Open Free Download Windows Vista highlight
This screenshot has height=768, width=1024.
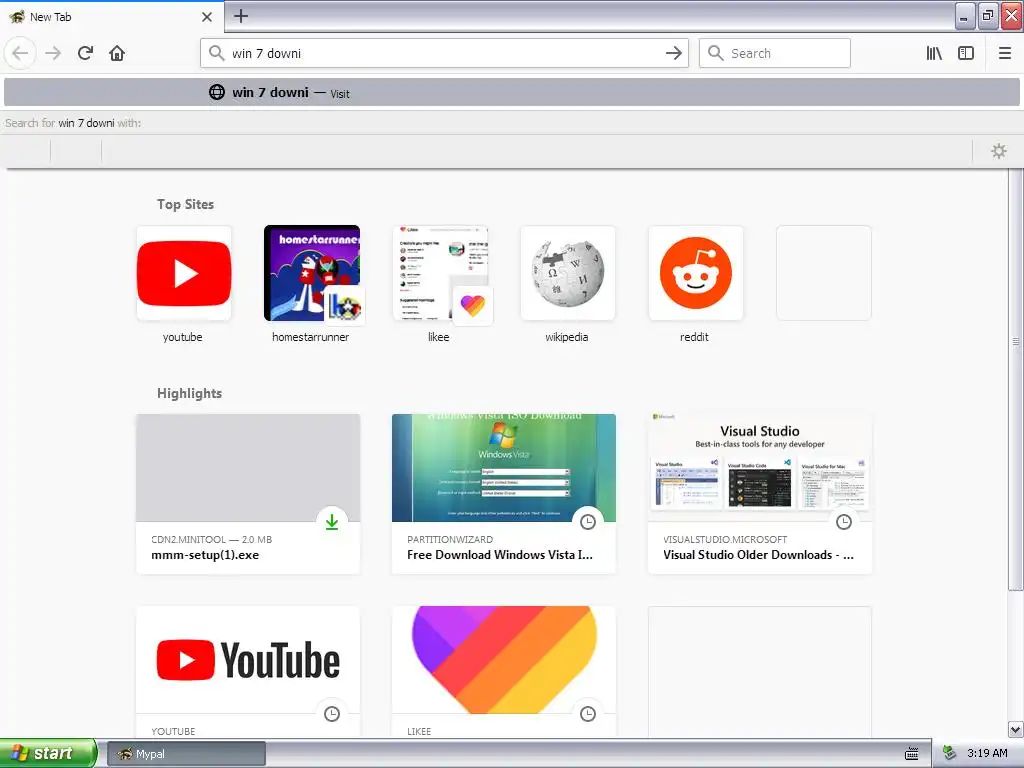[504, 494]
